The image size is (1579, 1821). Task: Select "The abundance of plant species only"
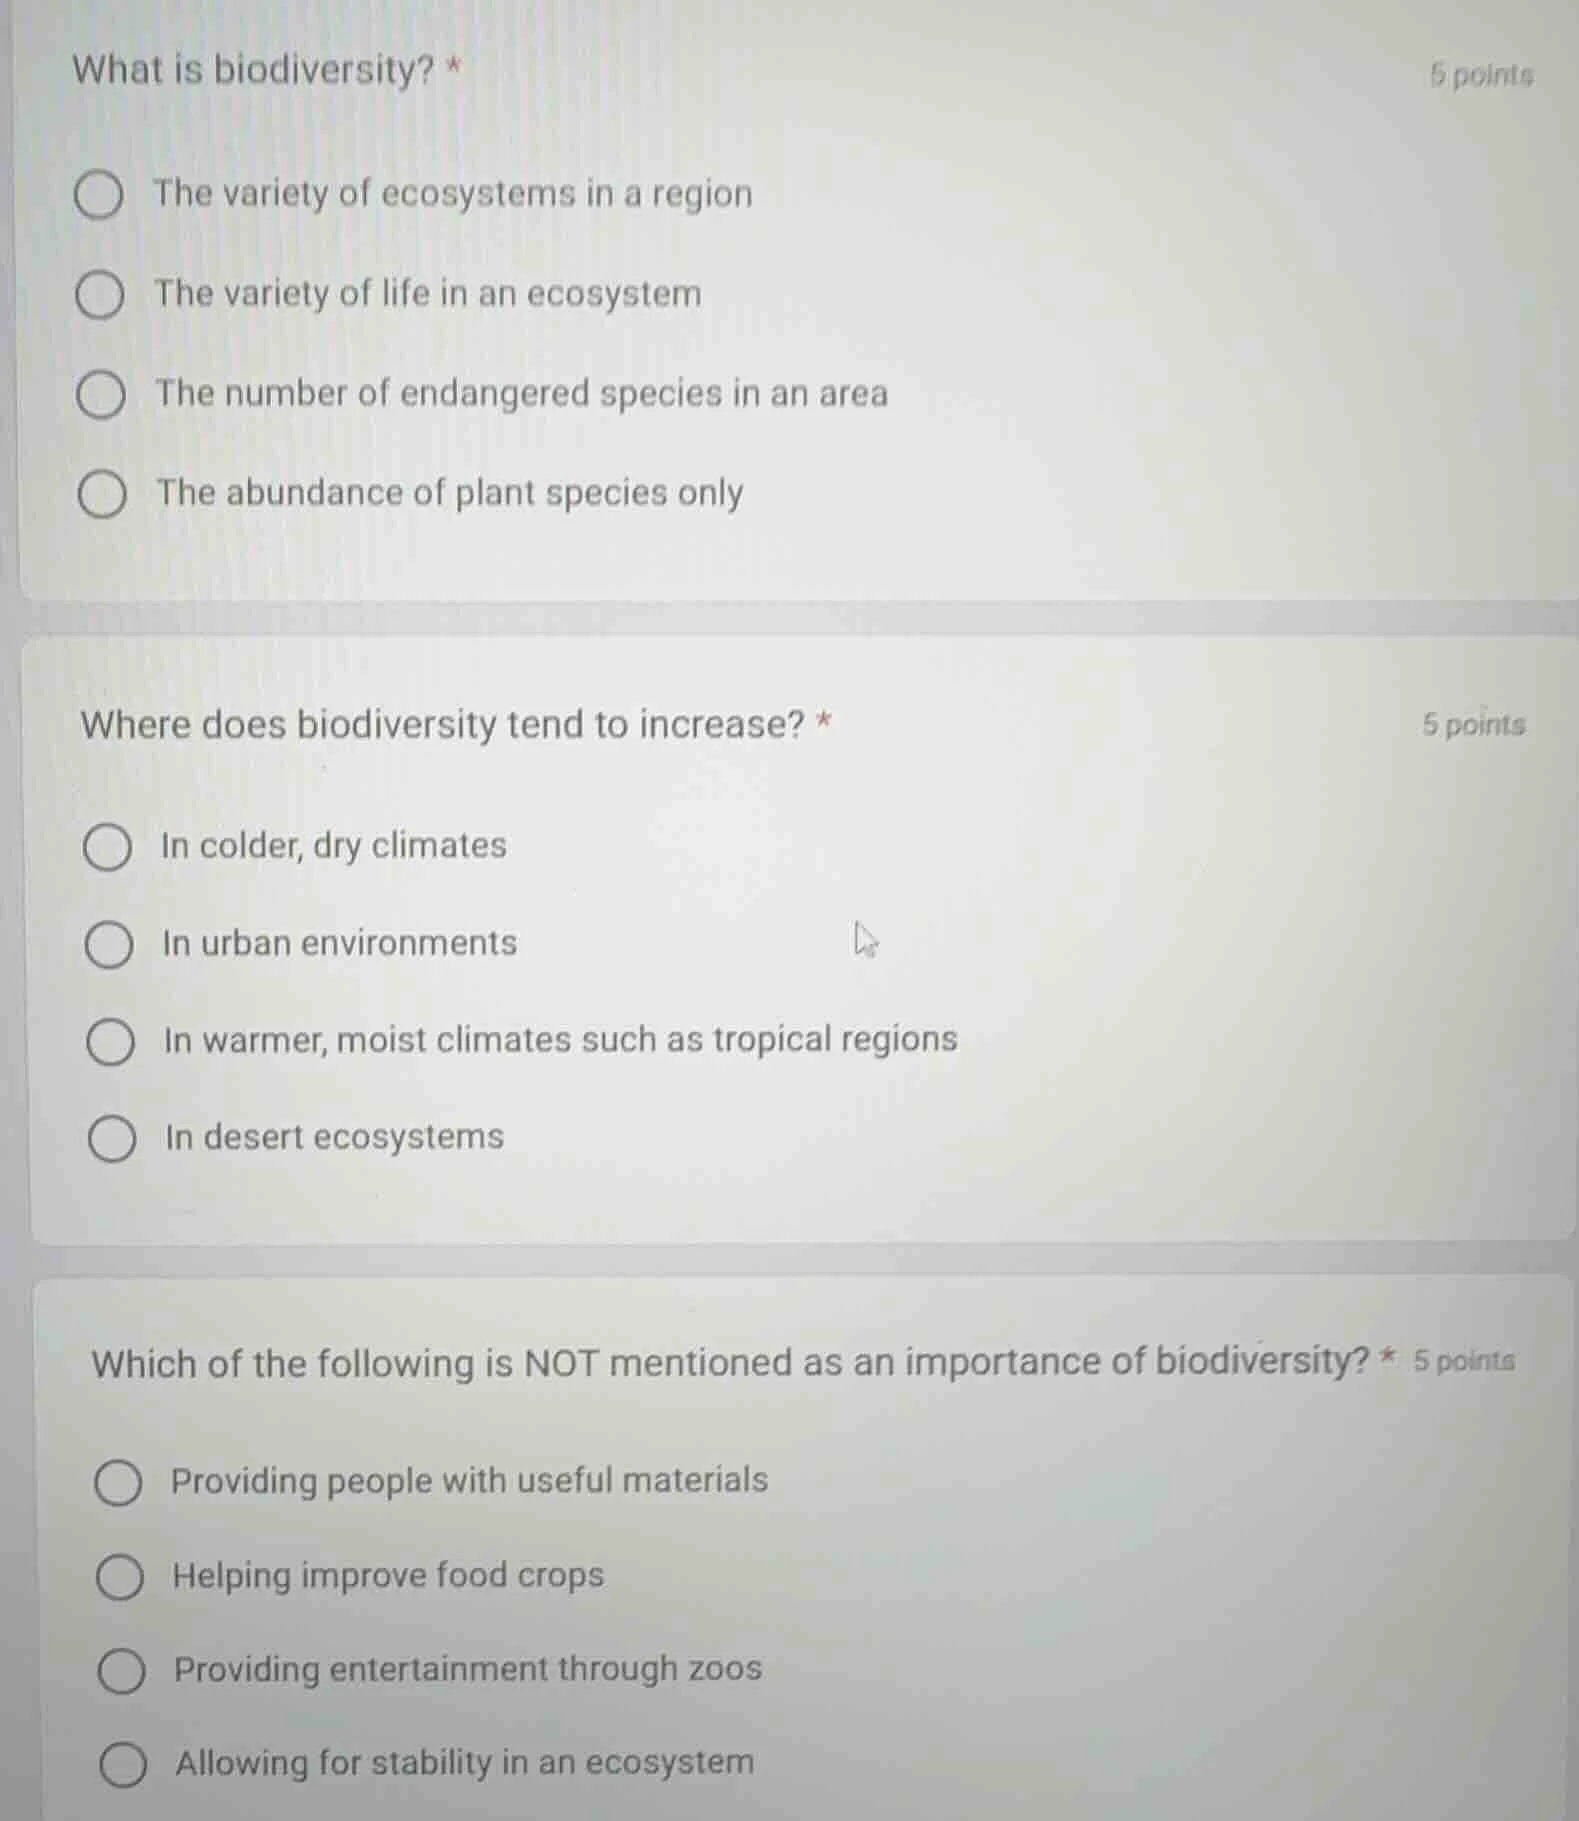coord(99,494)
